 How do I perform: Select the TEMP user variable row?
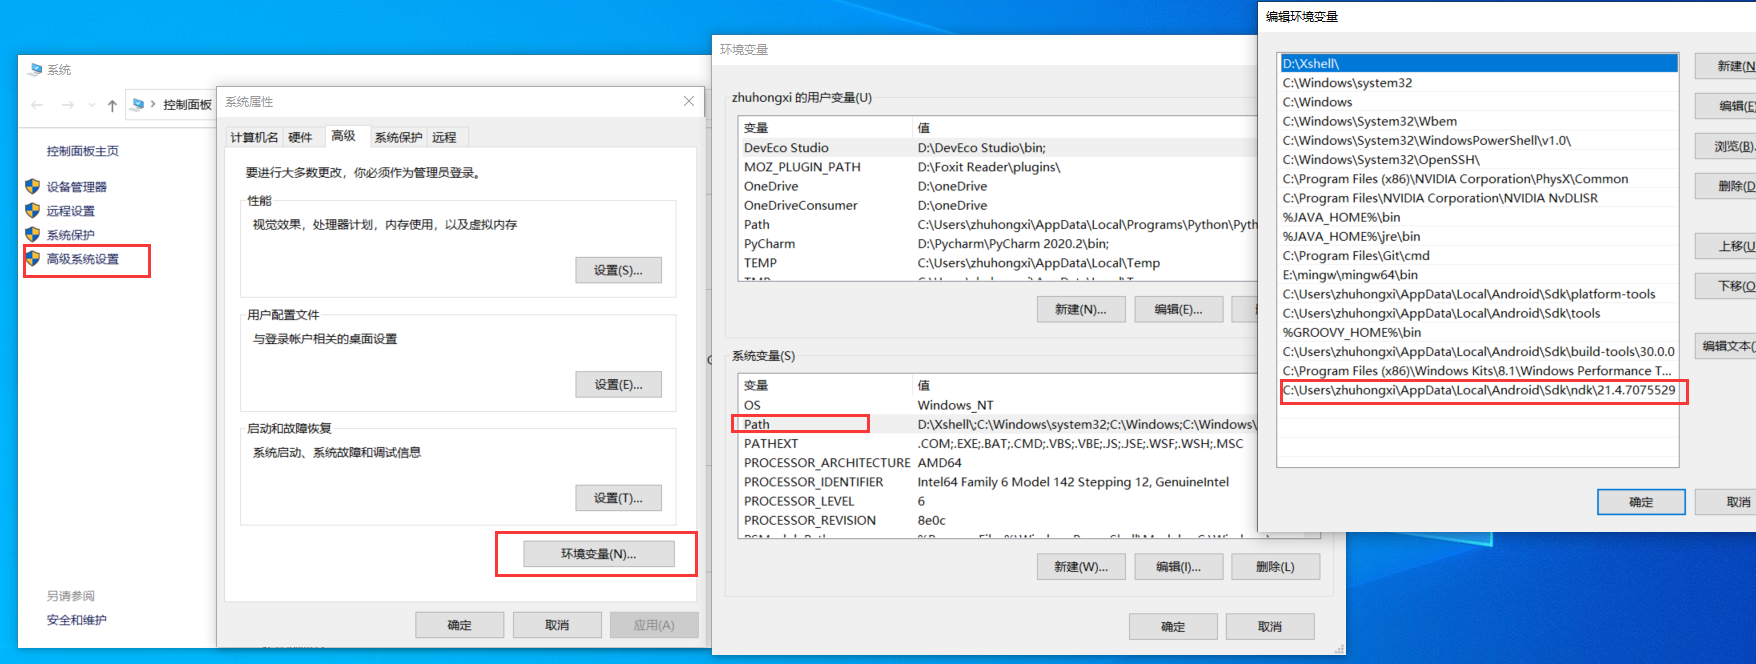998,263
